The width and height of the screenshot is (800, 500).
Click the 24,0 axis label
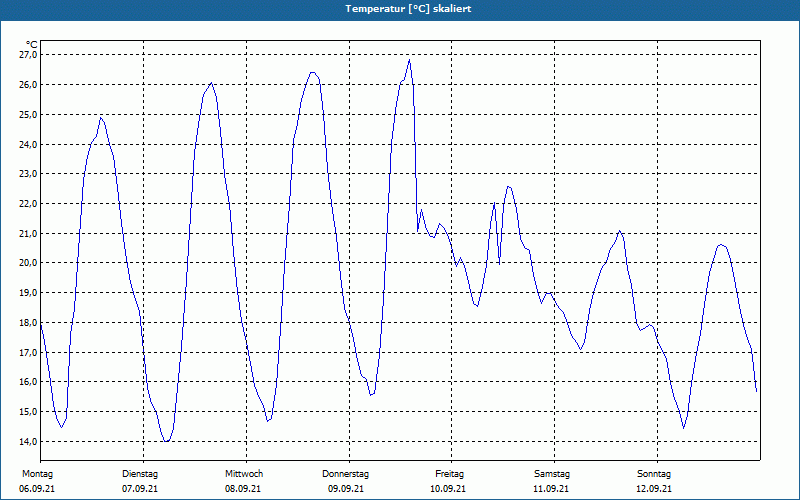(29, 144)
